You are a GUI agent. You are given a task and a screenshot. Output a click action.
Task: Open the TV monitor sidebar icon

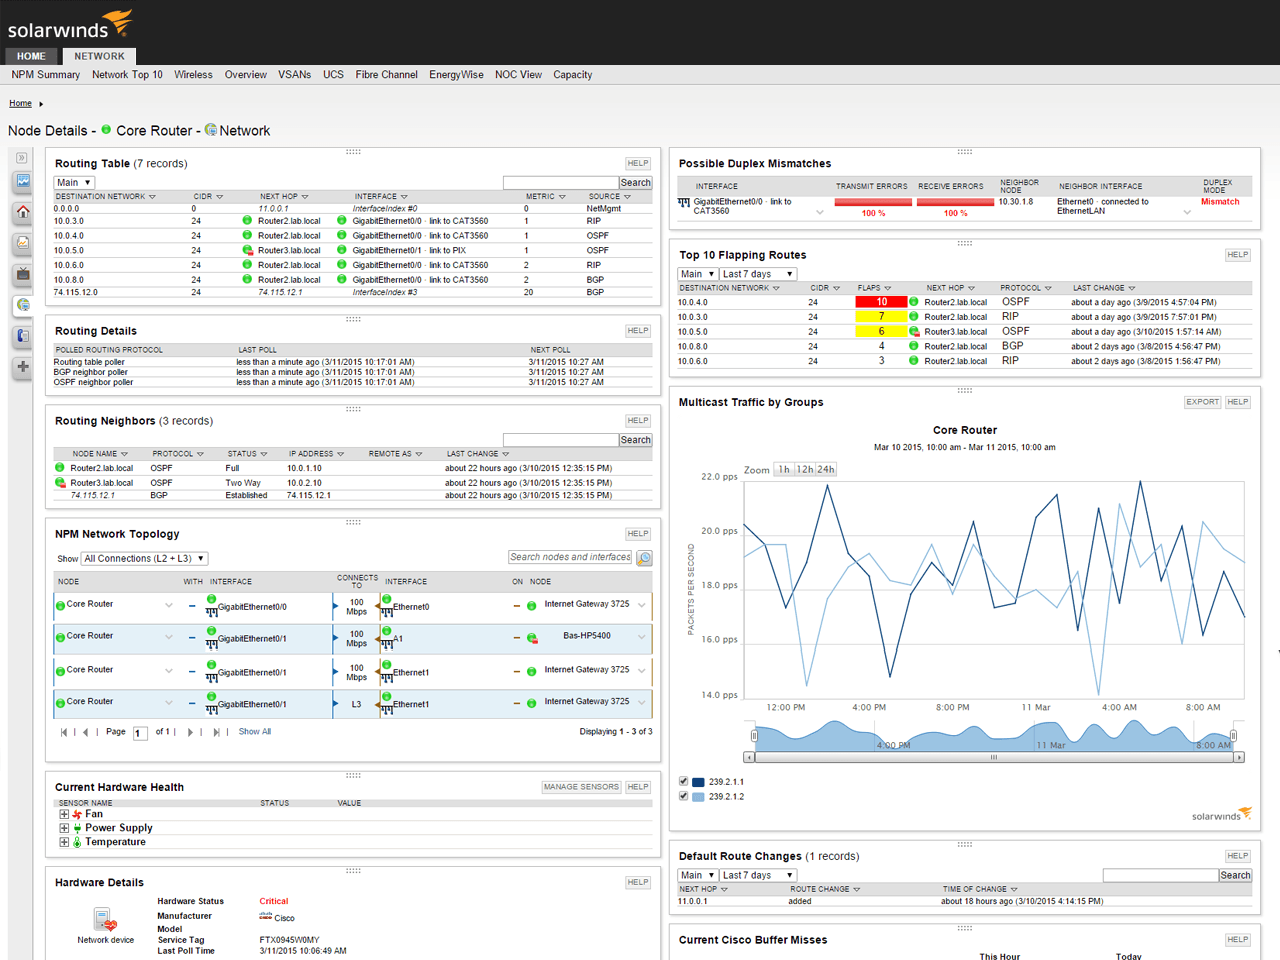click(x=22, y=274)
